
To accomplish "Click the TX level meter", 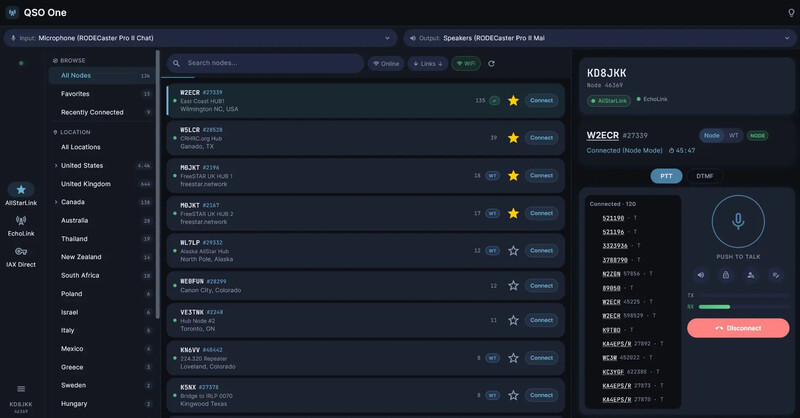I will click(744, 296).
